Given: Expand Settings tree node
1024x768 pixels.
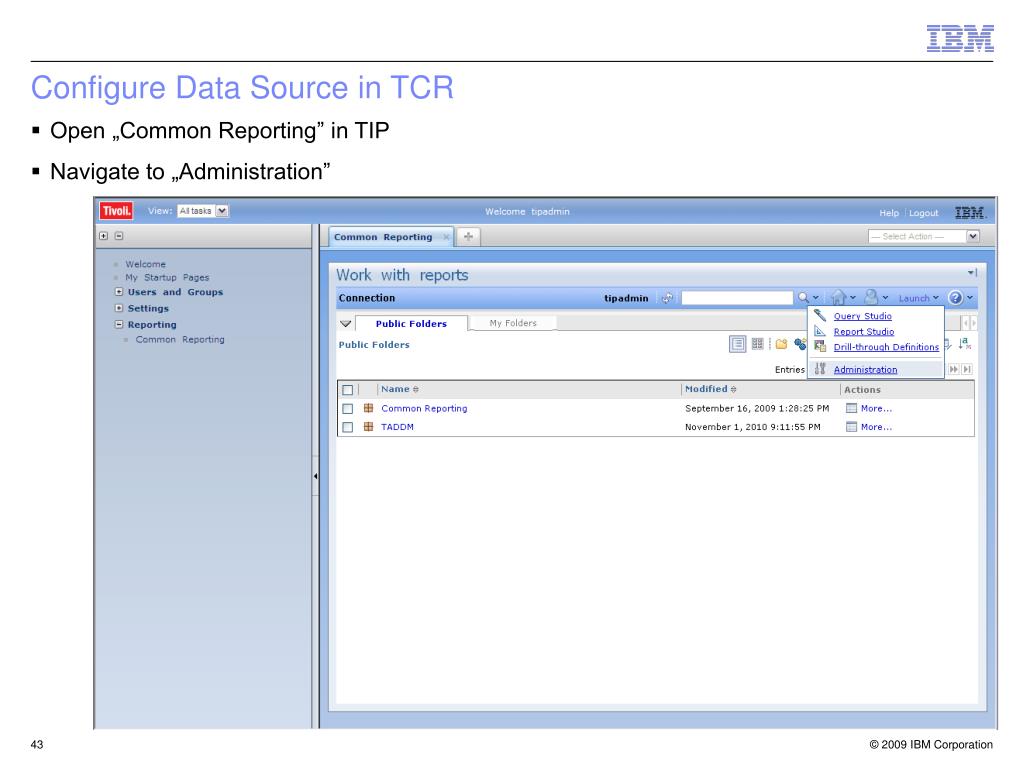Looking at the screenshot, I should point(119,308).
